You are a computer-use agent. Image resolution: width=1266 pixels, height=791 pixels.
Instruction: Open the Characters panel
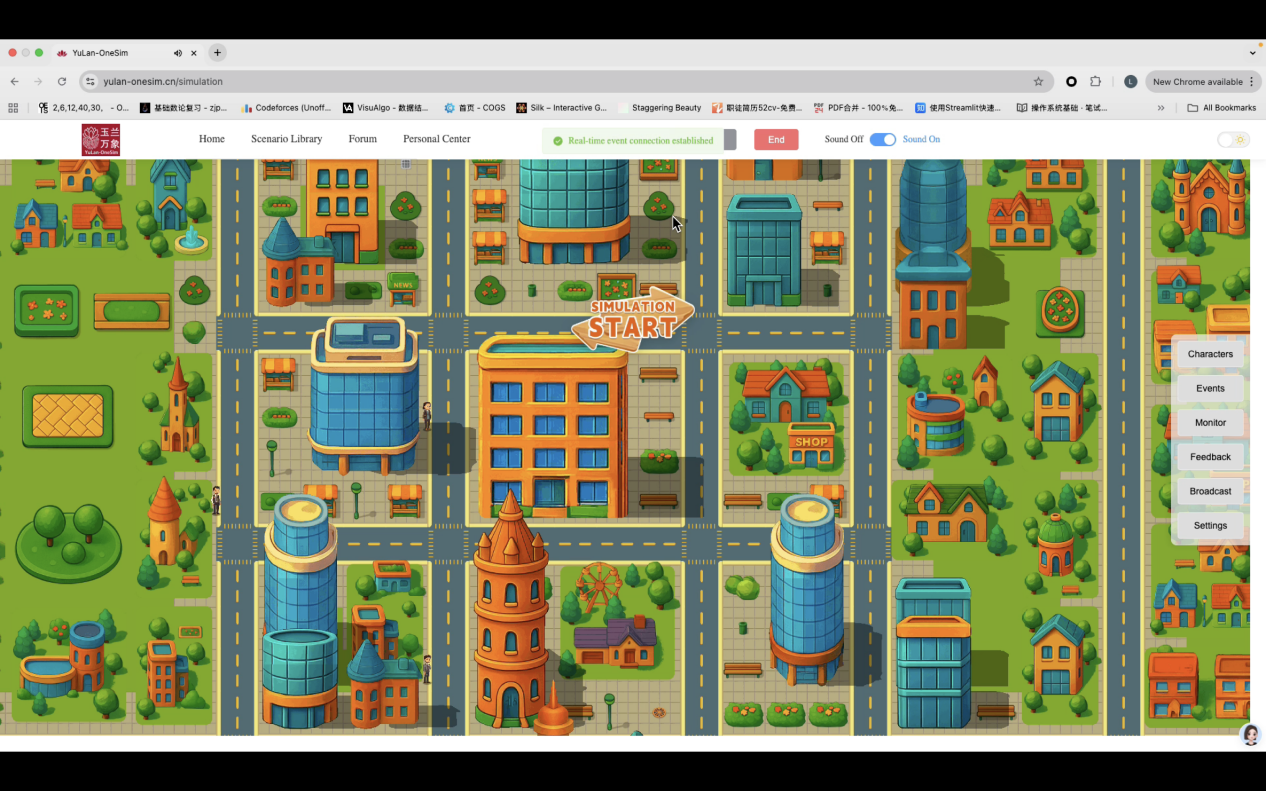[x=1210, y=354]
